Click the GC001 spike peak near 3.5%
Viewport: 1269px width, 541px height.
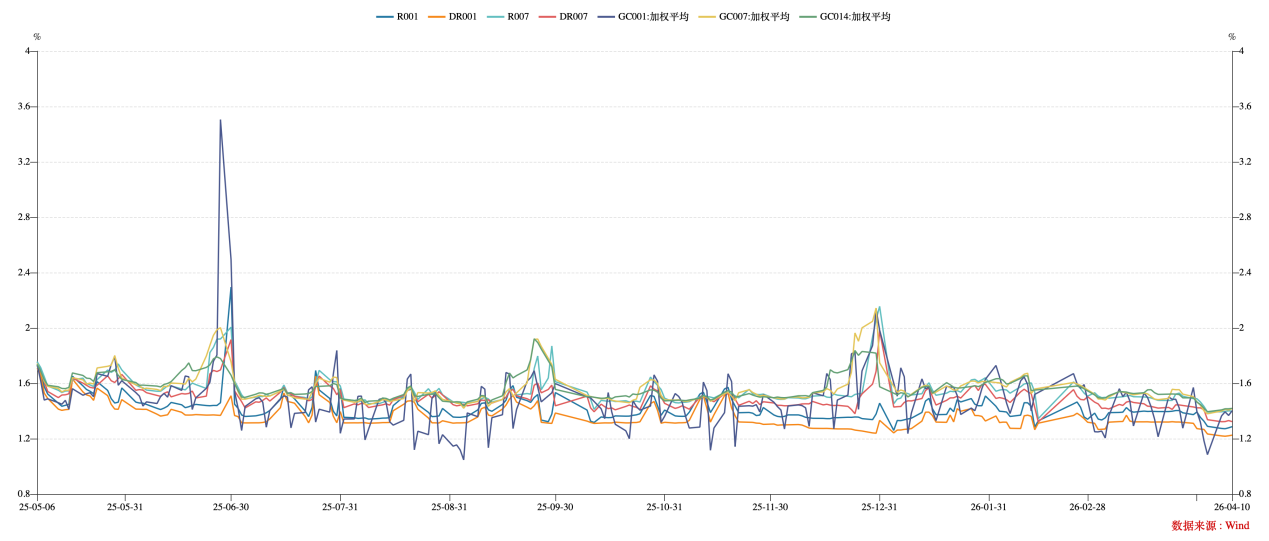point(220,120)
